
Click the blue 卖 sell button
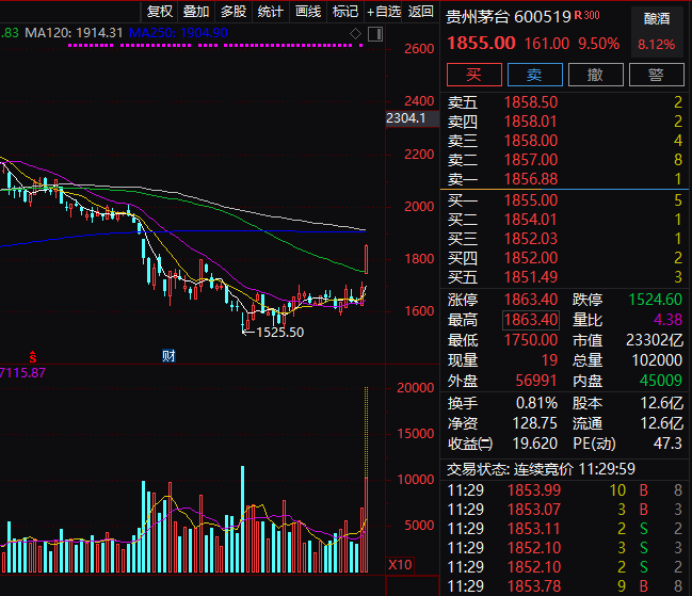(535, 75)
